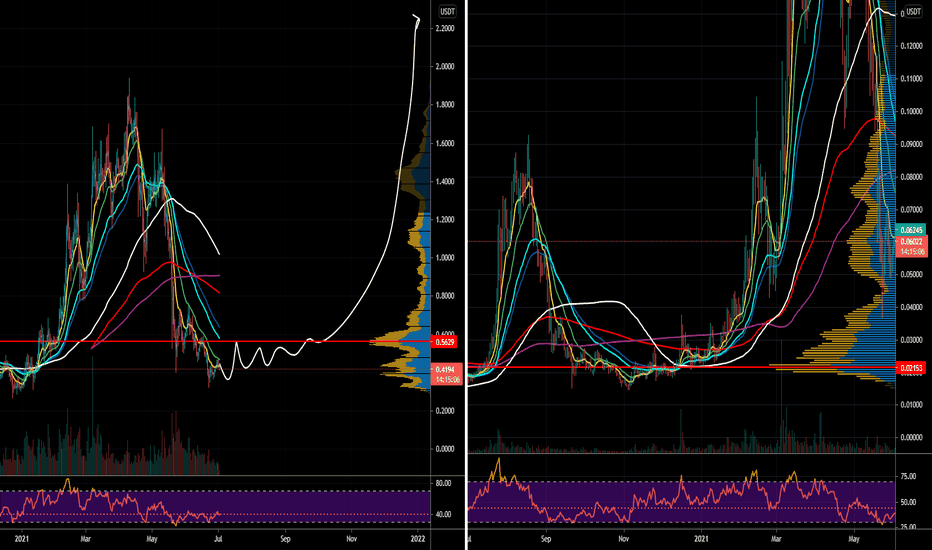Click the 0.03000 price axis label
The height and width of the screenshot is (550, 932).
(912, 340)
